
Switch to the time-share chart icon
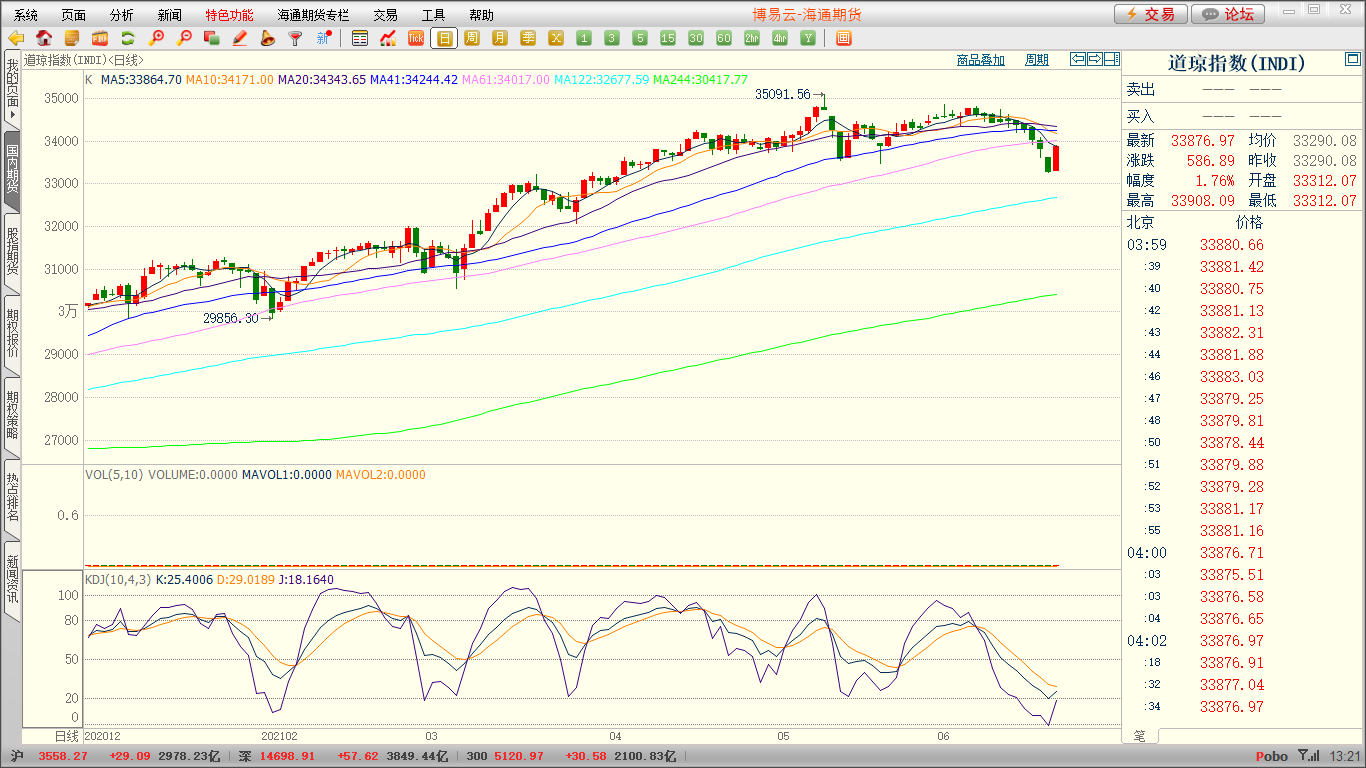pyautogui.click(x=388, y=38)
